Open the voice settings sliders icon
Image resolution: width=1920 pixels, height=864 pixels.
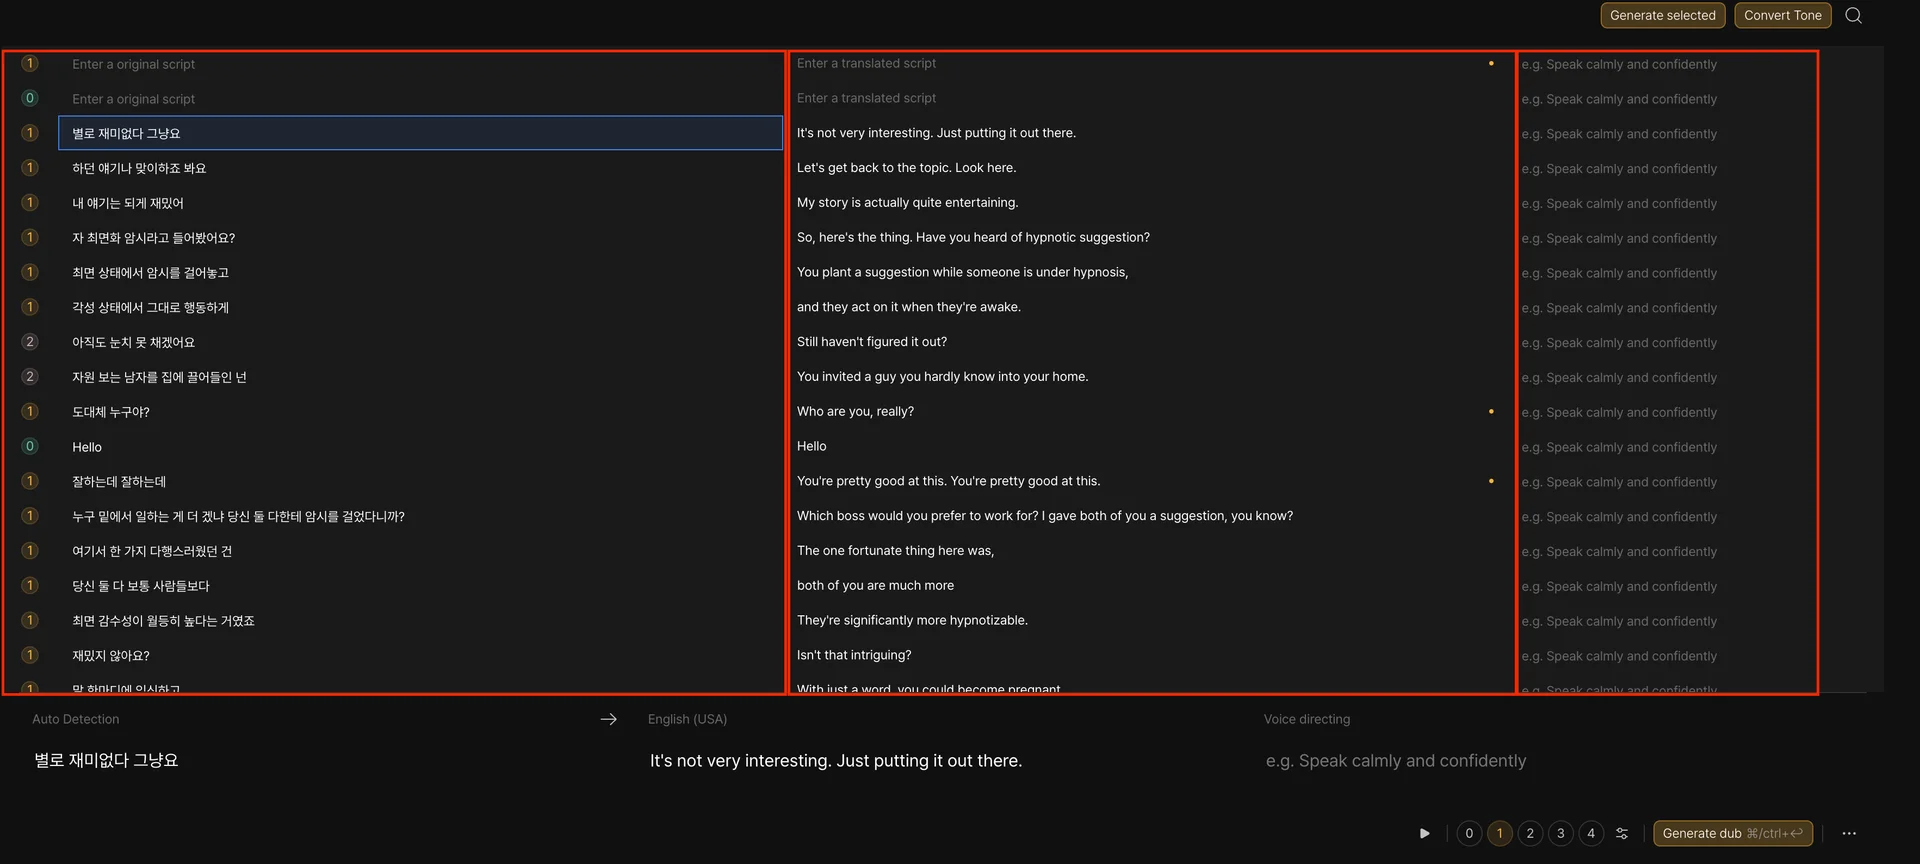[x=1622, y=833]
